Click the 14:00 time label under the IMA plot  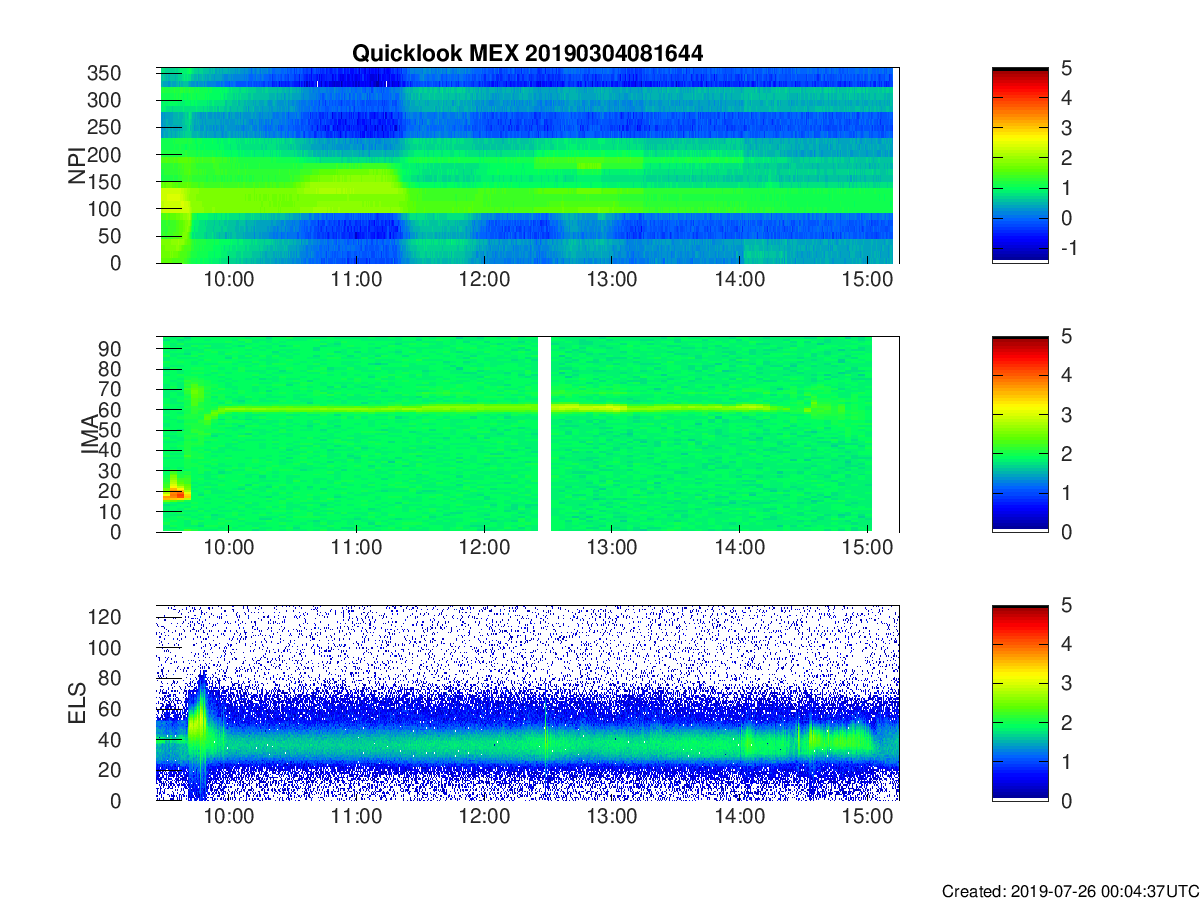(x=739, y=548)
